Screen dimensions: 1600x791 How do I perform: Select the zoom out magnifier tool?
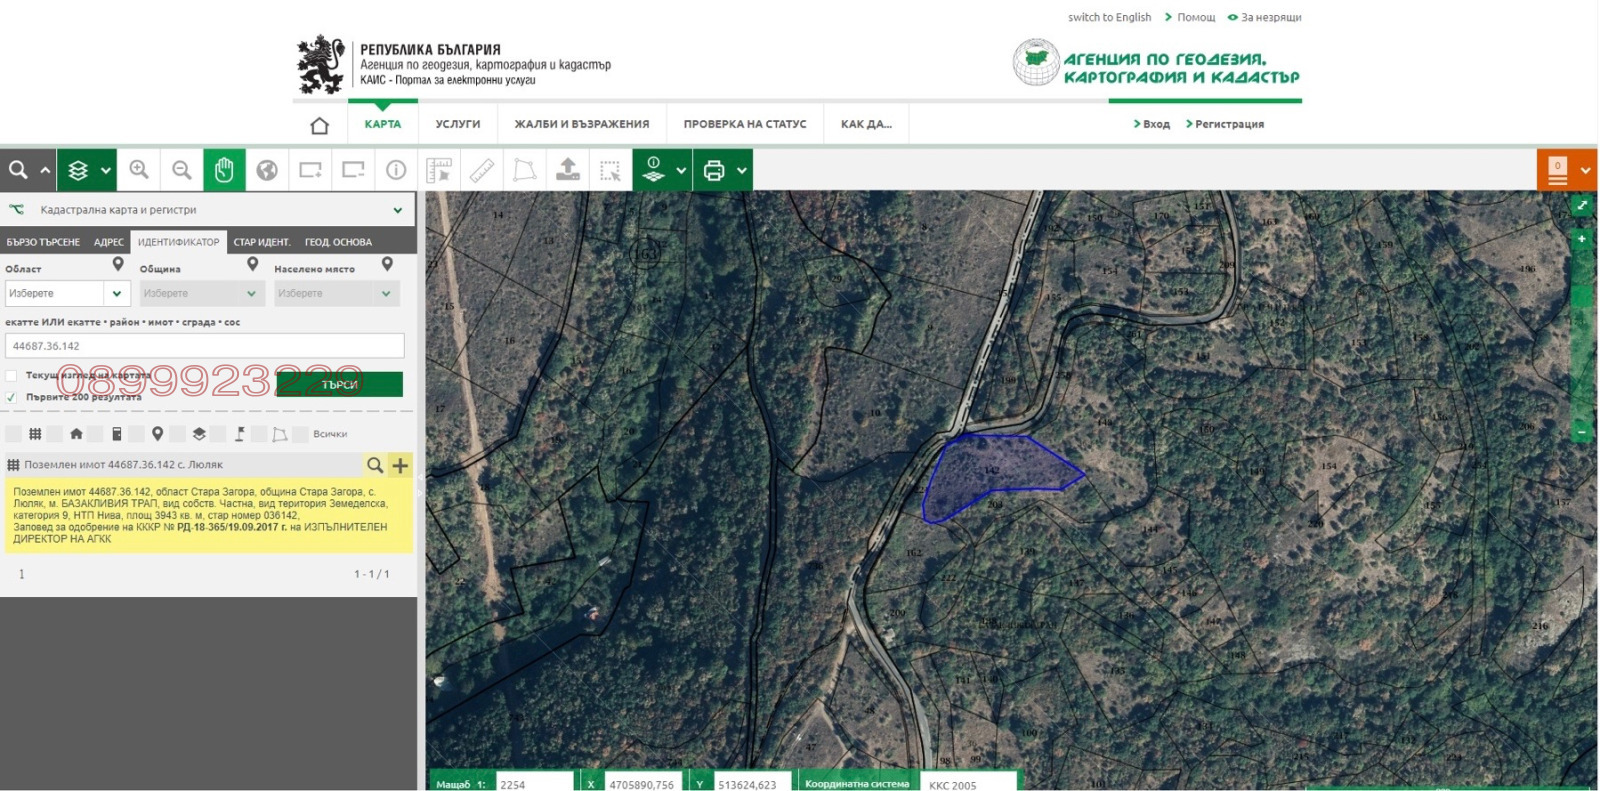coord(181,170)
